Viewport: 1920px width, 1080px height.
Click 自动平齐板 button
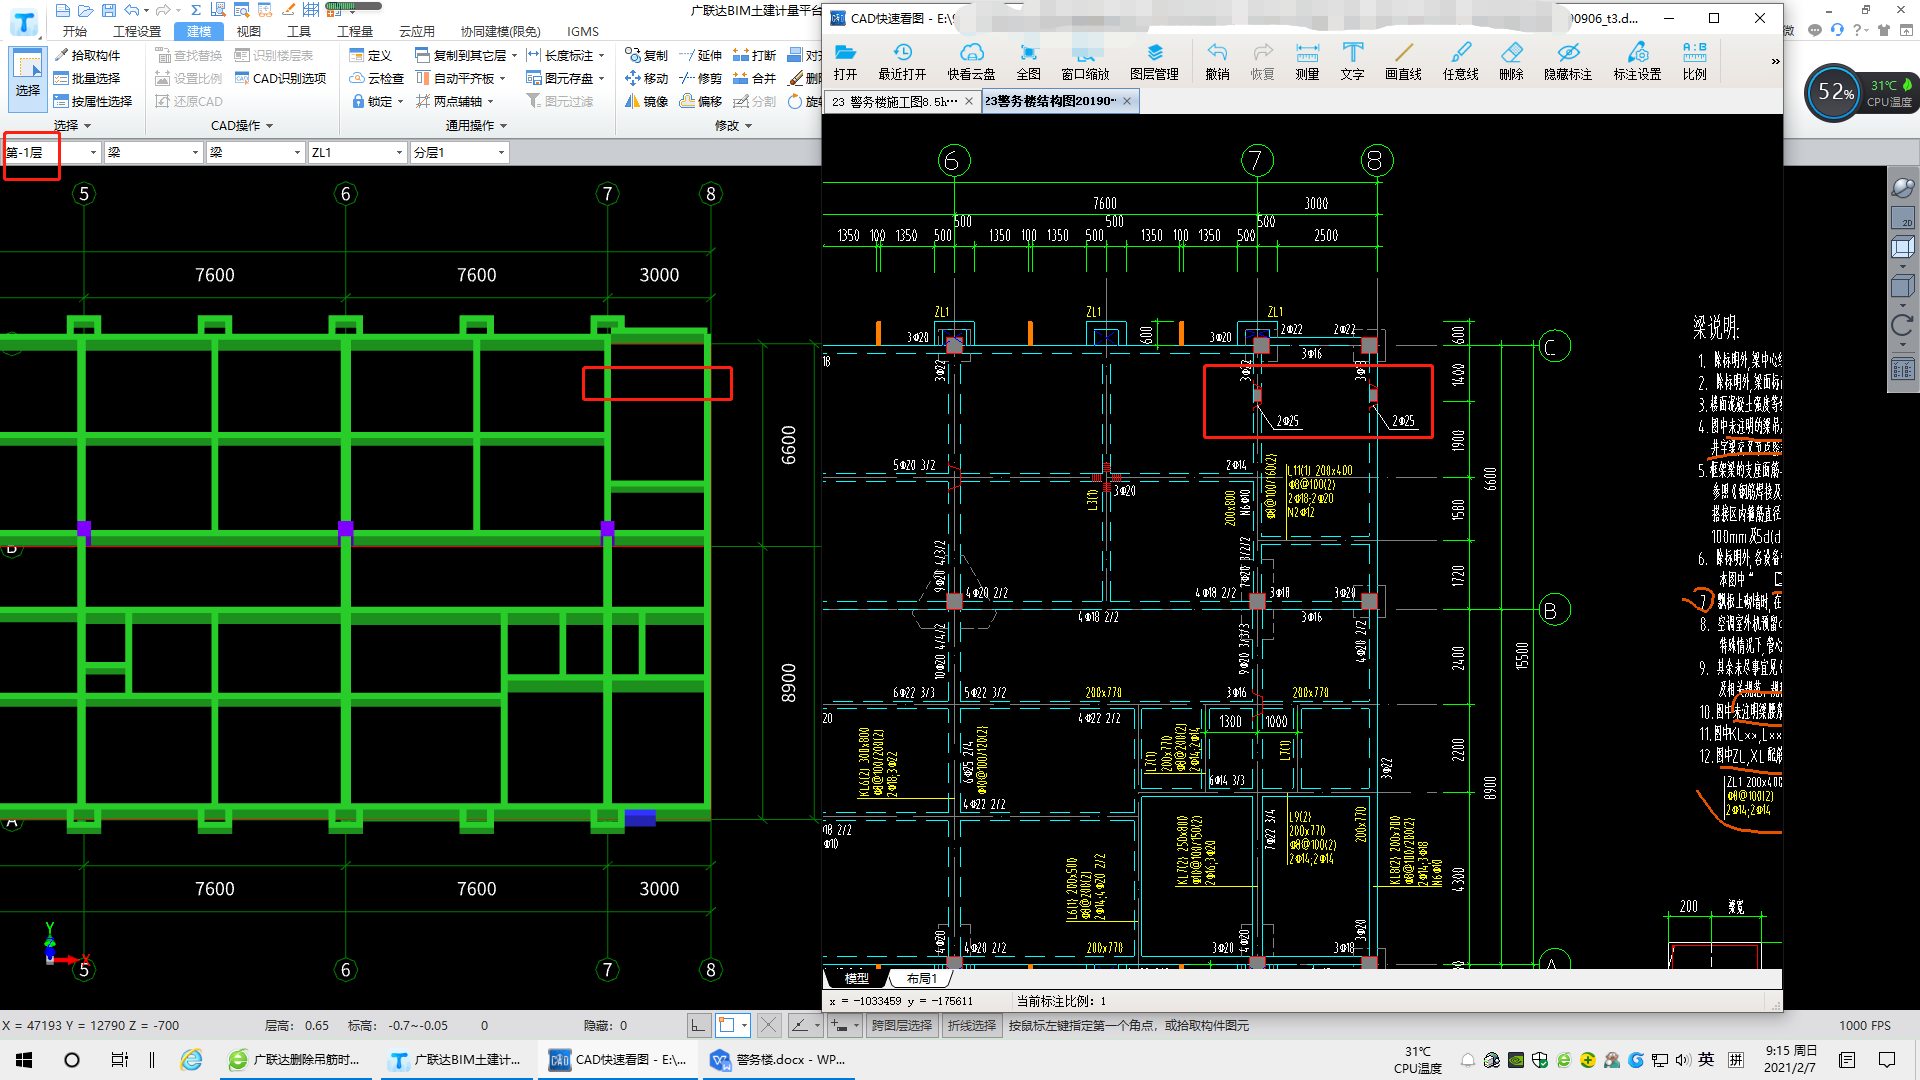455,78
